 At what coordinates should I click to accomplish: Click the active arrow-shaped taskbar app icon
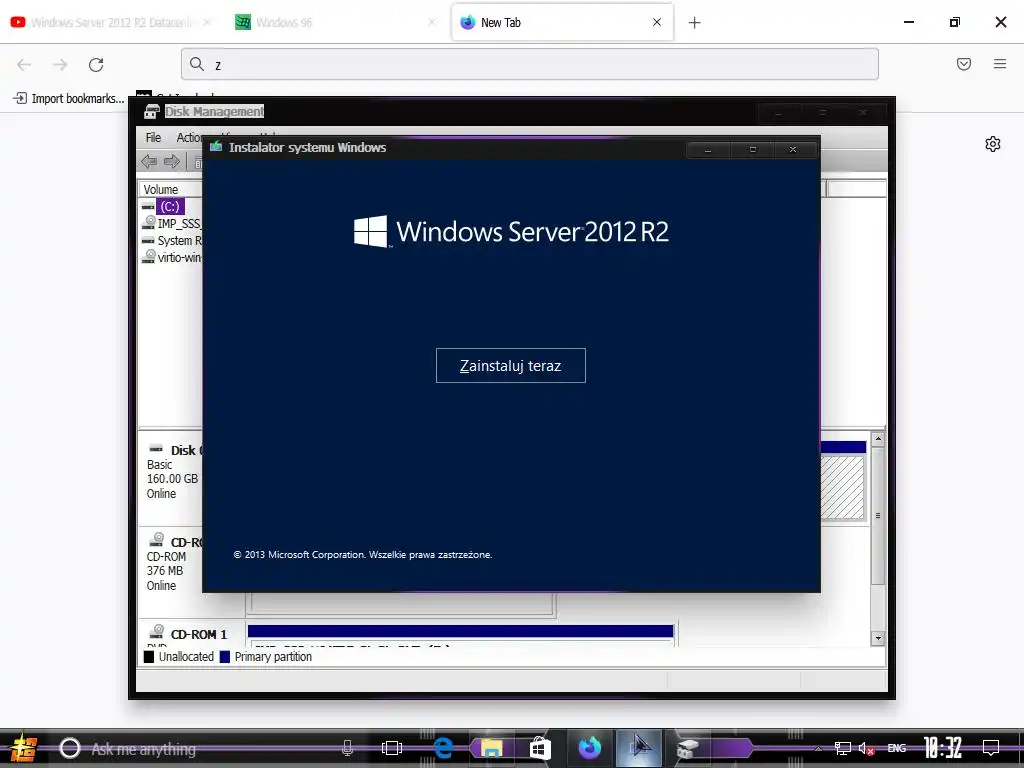pos(639,748)
